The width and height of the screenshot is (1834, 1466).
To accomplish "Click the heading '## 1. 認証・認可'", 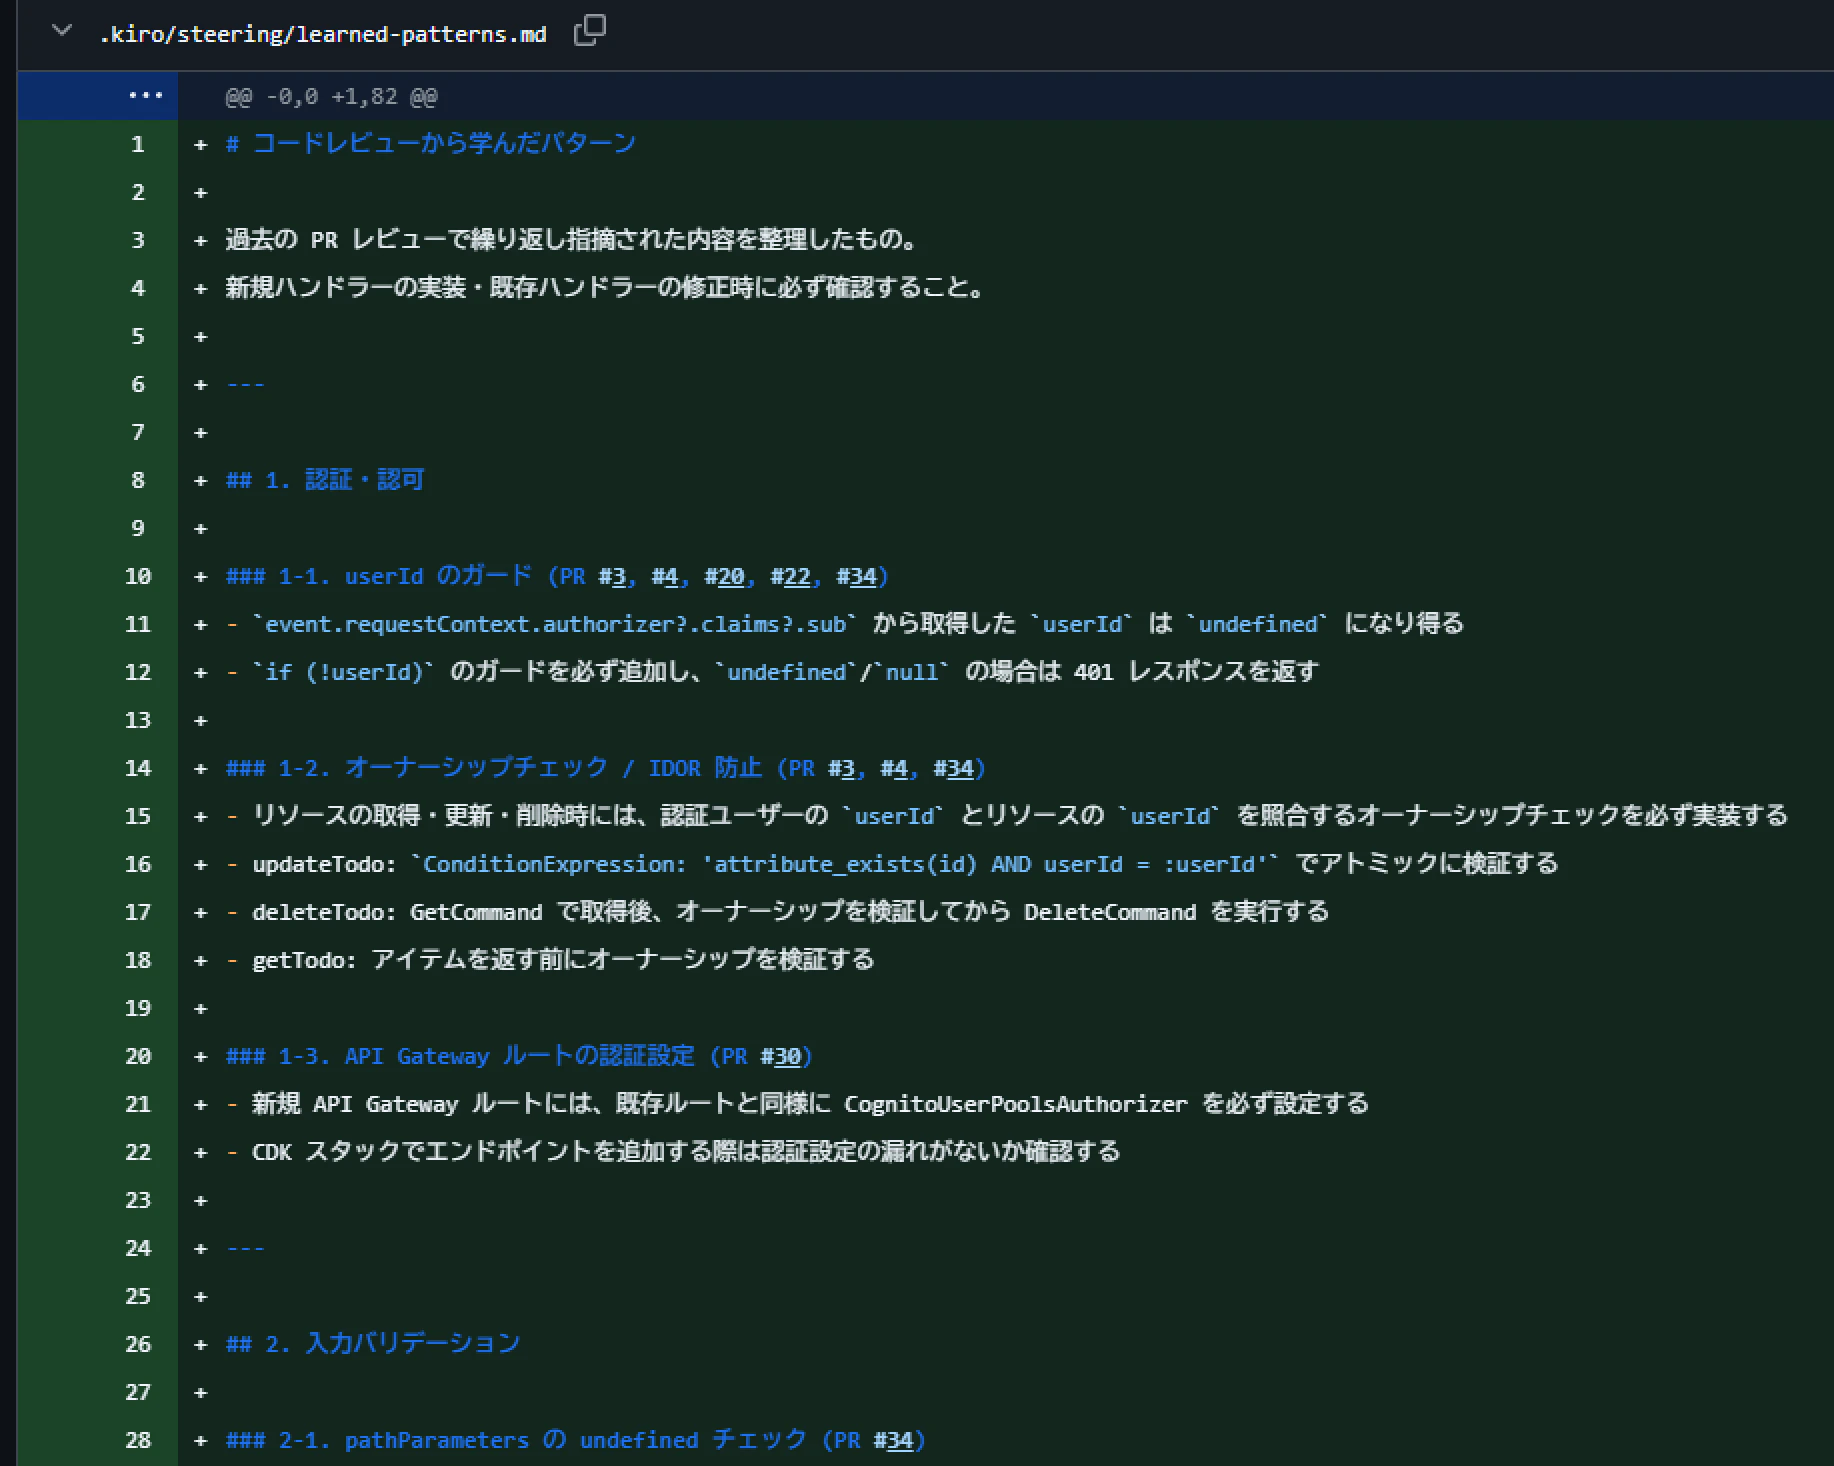I will pos(325,480).
